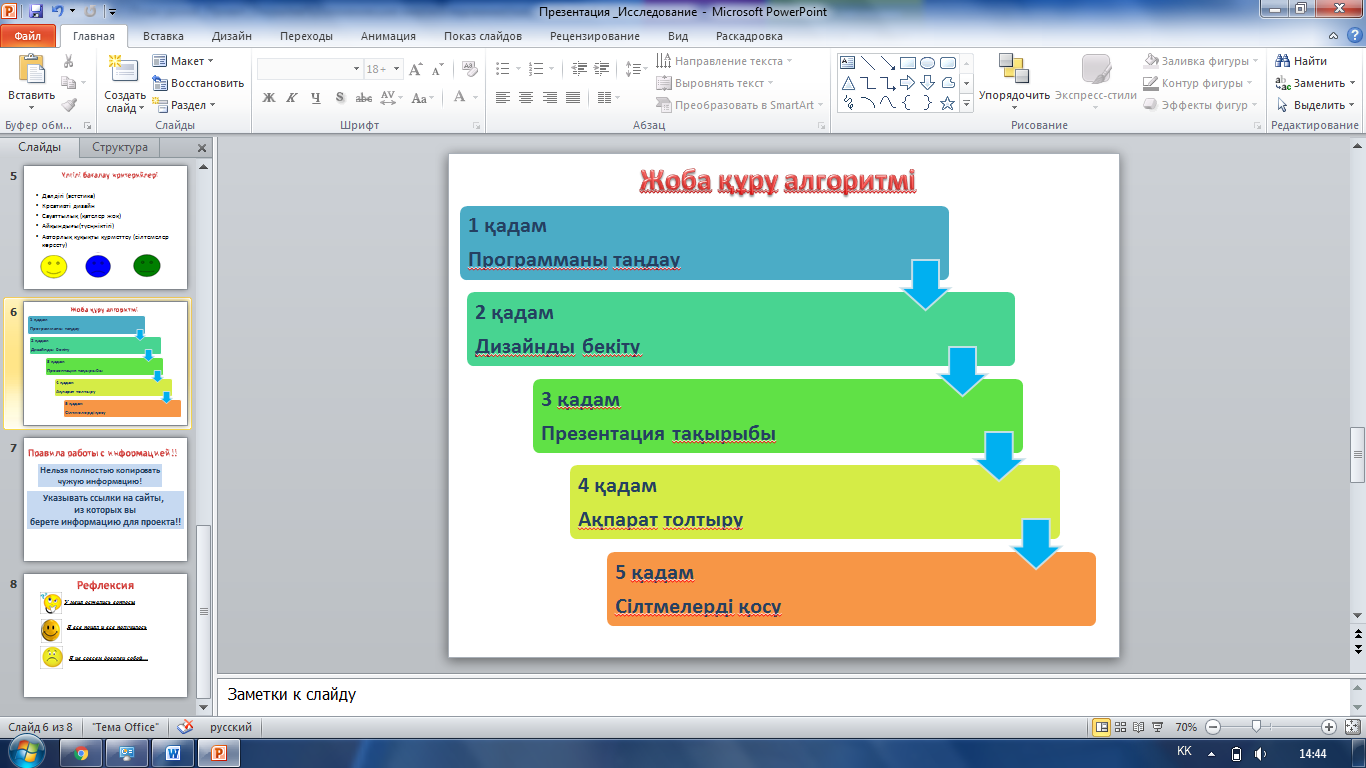Select the Rectangle shape in gallery
Viewport: 1366px width, 768px height.
(x=907, y=62)
